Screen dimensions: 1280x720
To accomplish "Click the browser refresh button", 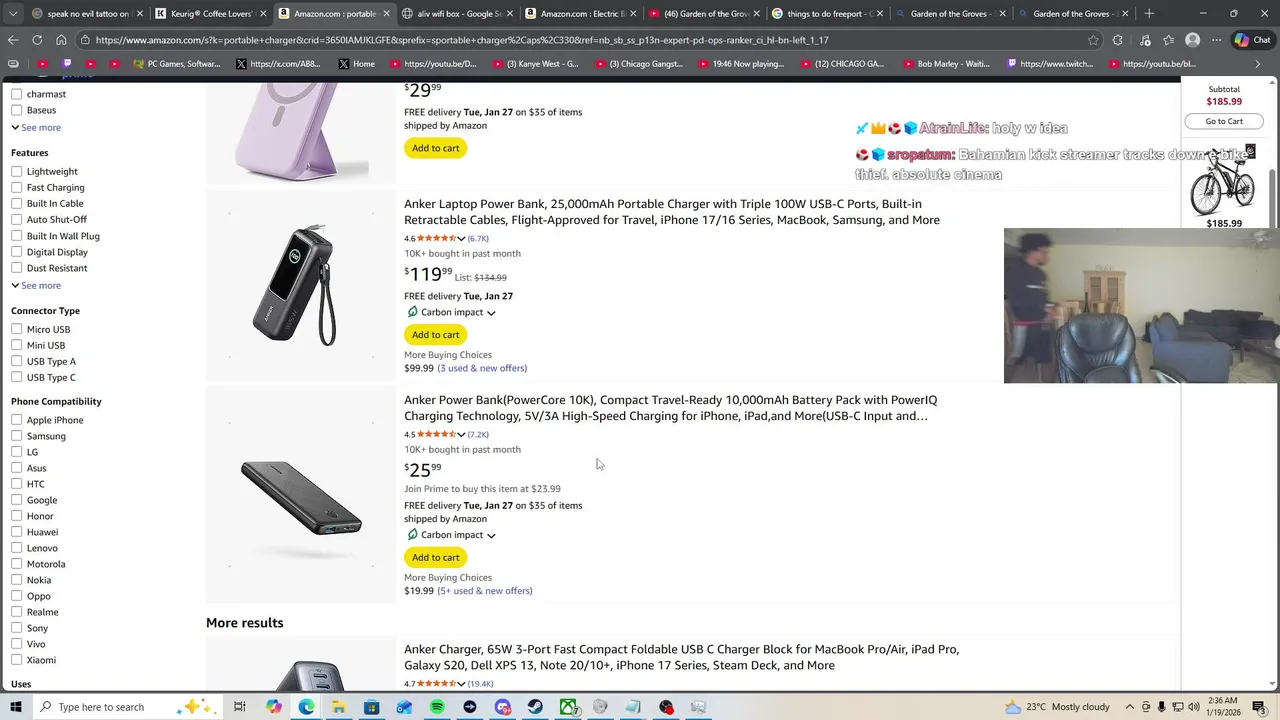I will tap(37, 40).
